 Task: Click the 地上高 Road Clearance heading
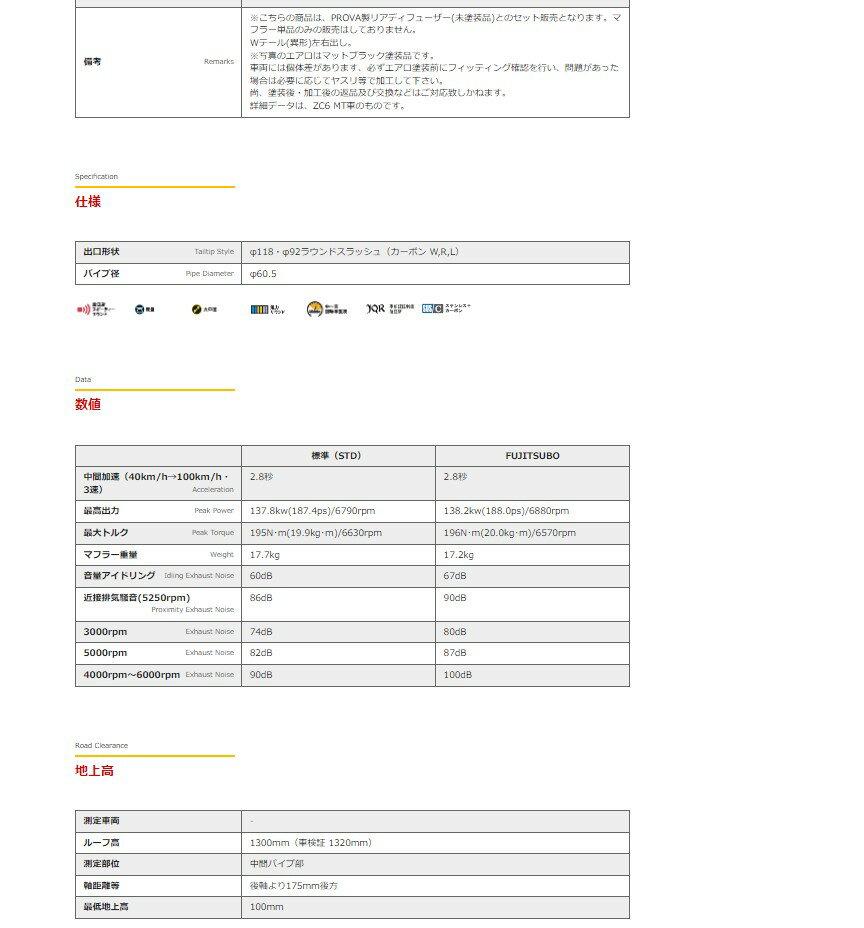(94, 770)
